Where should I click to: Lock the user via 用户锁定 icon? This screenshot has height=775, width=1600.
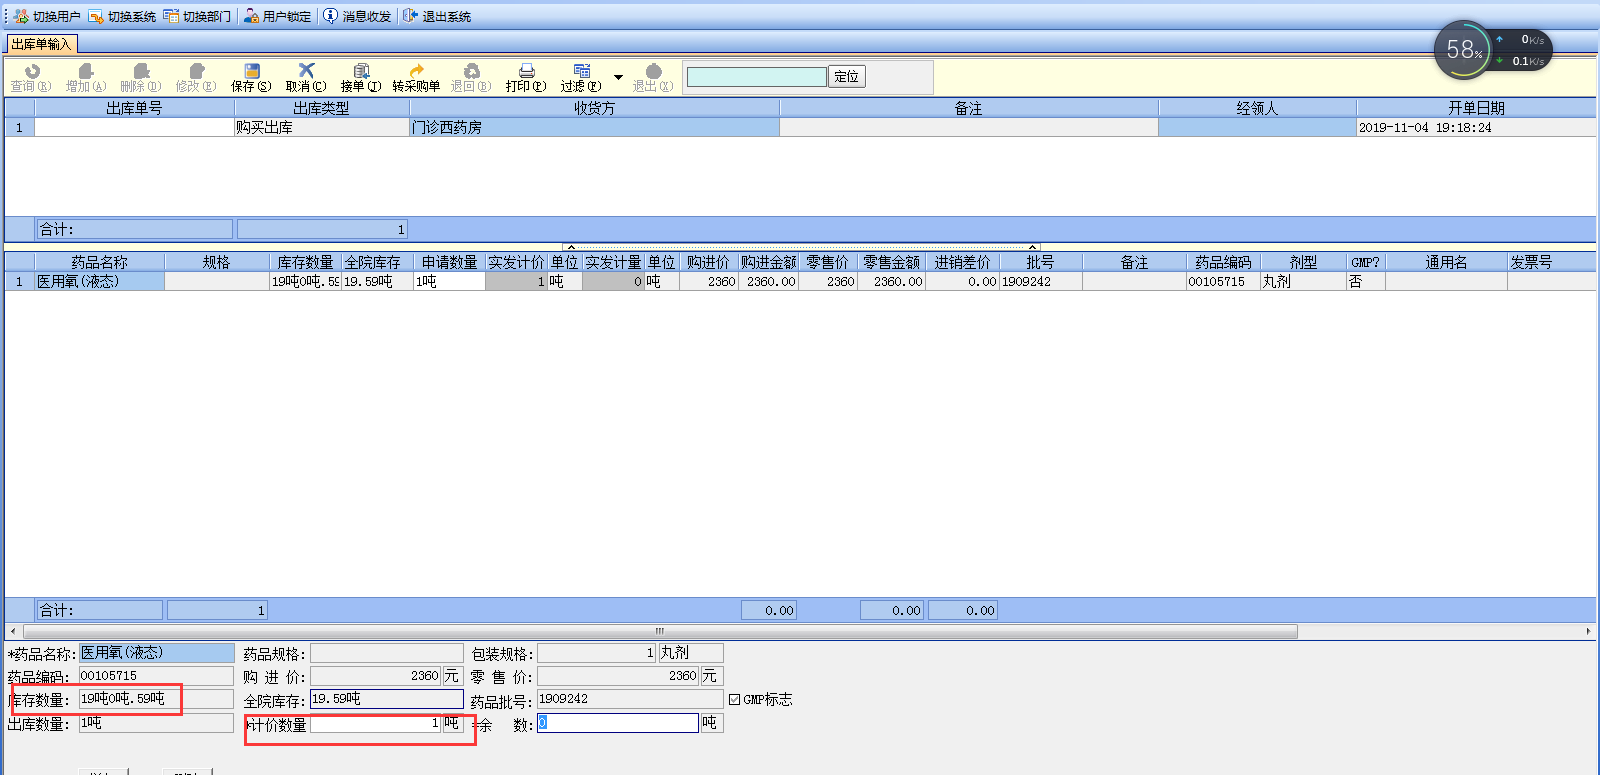click(251, 16)
